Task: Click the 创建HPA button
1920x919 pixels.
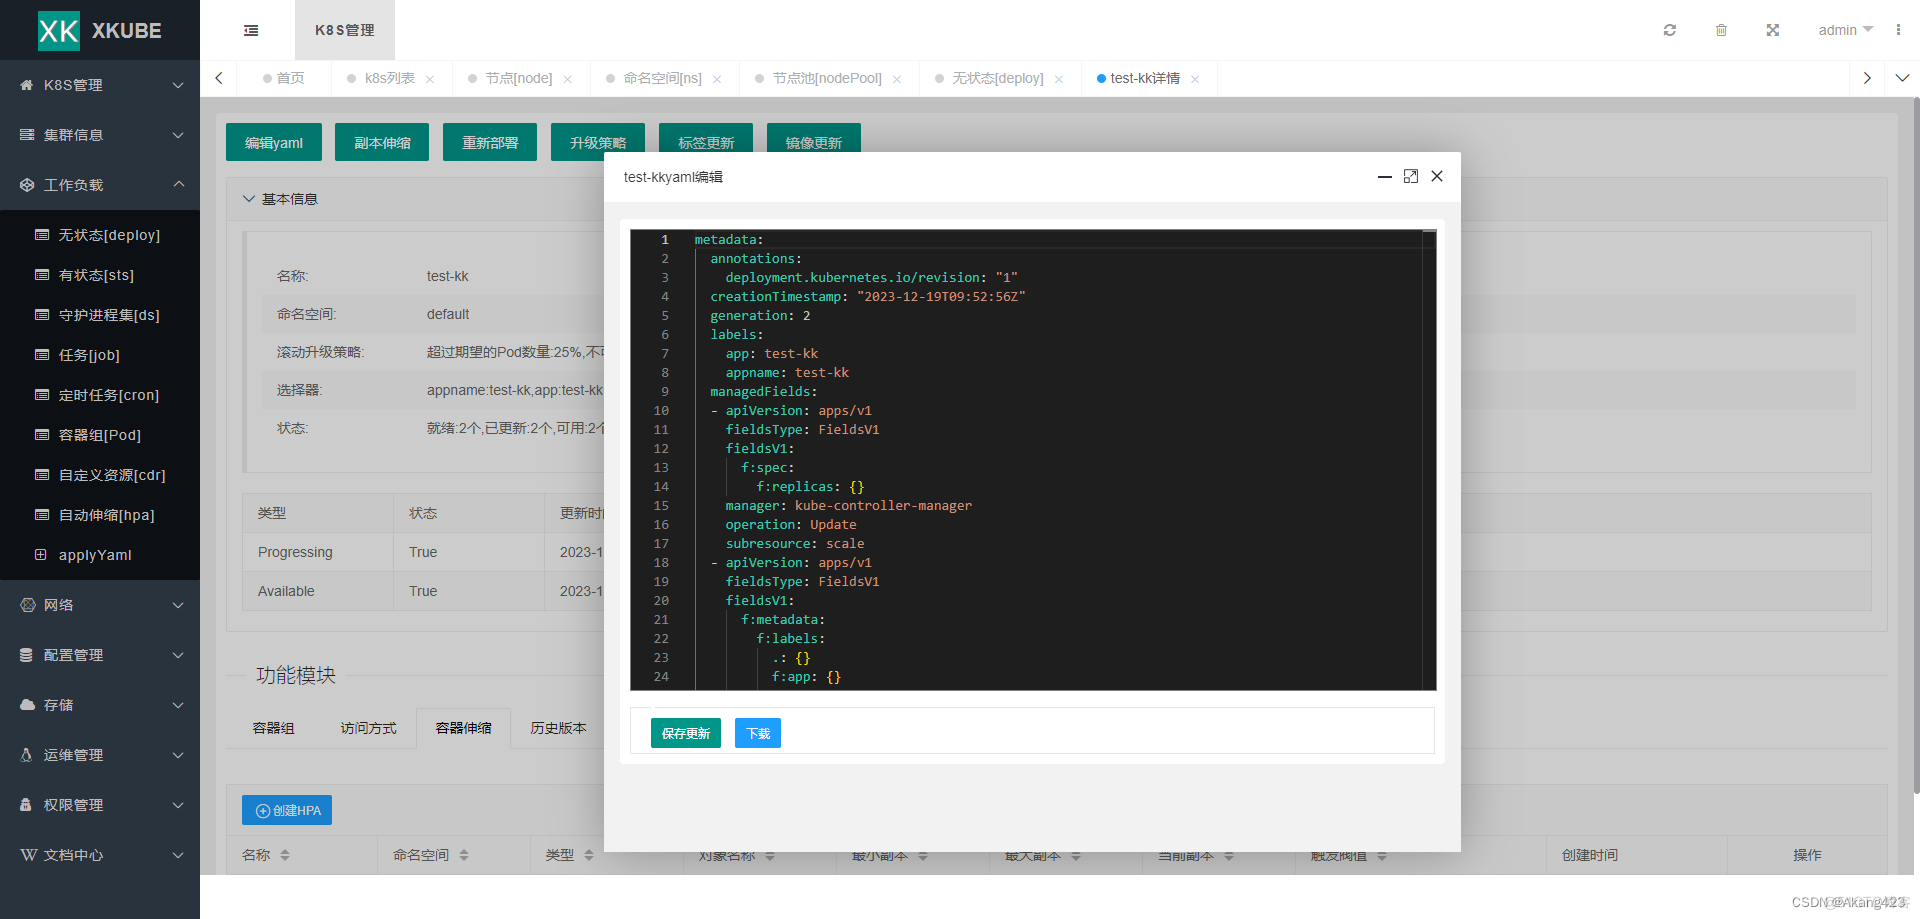Action: click(287, 810)
